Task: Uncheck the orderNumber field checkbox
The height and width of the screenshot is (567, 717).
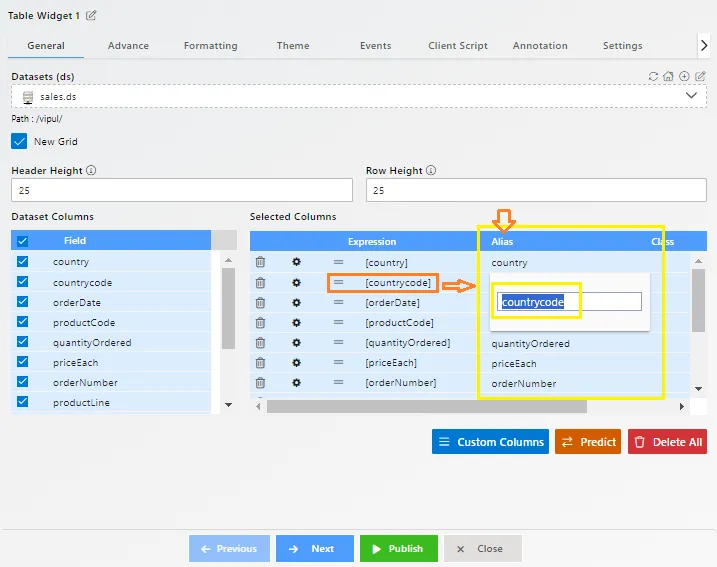Action: coord(22,382)
